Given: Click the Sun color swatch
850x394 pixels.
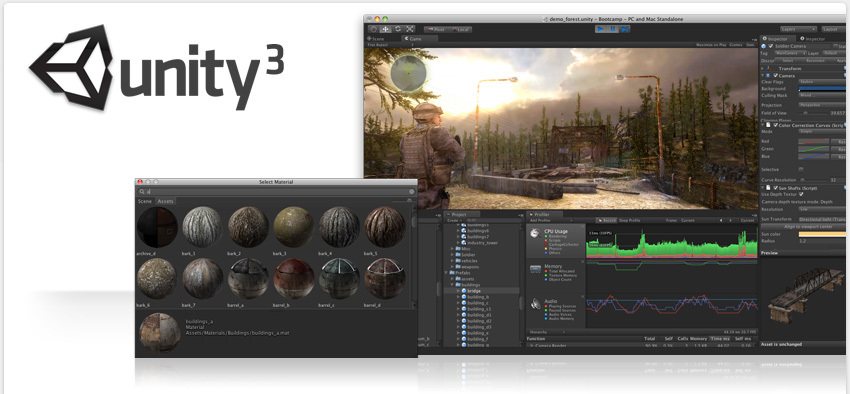Looking at the screenshot, I should 822,234.
